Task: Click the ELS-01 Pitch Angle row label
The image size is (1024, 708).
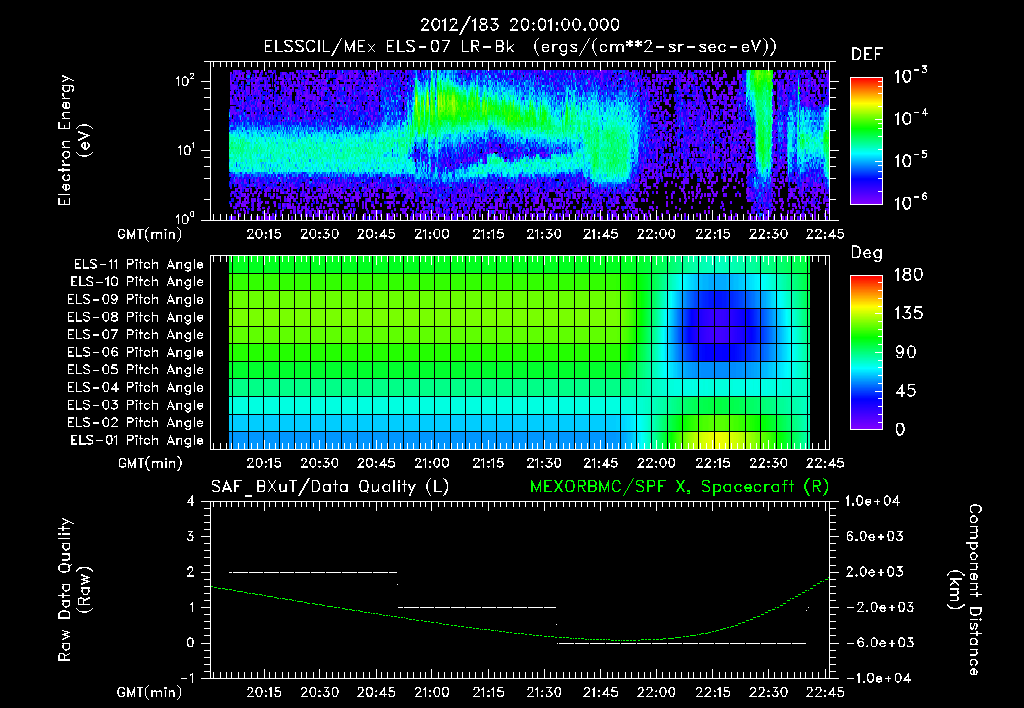Action: point(137,440)
